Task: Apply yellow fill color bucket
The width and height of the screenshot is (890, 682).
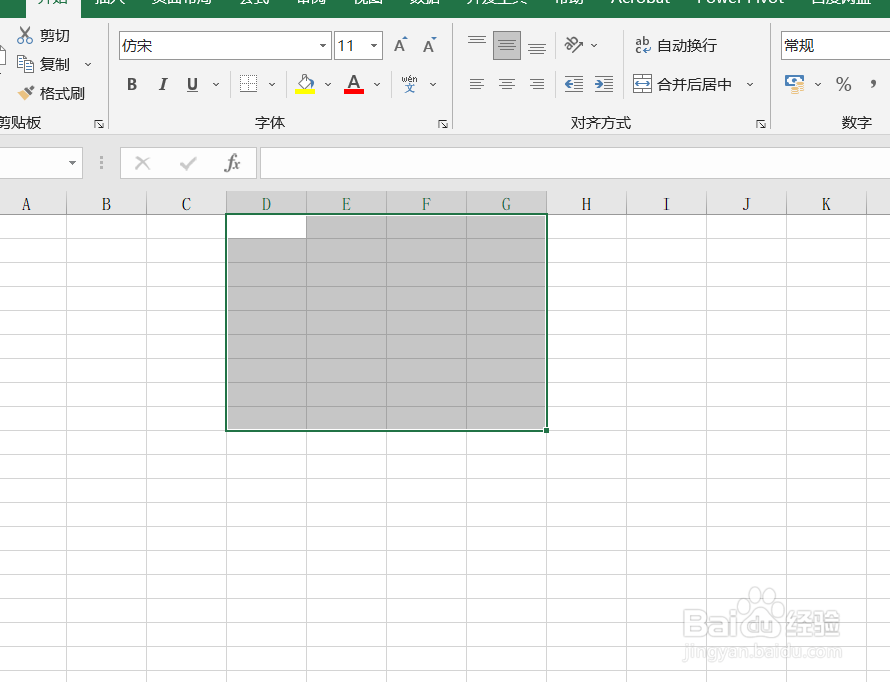Action: (x=305, y=84)
